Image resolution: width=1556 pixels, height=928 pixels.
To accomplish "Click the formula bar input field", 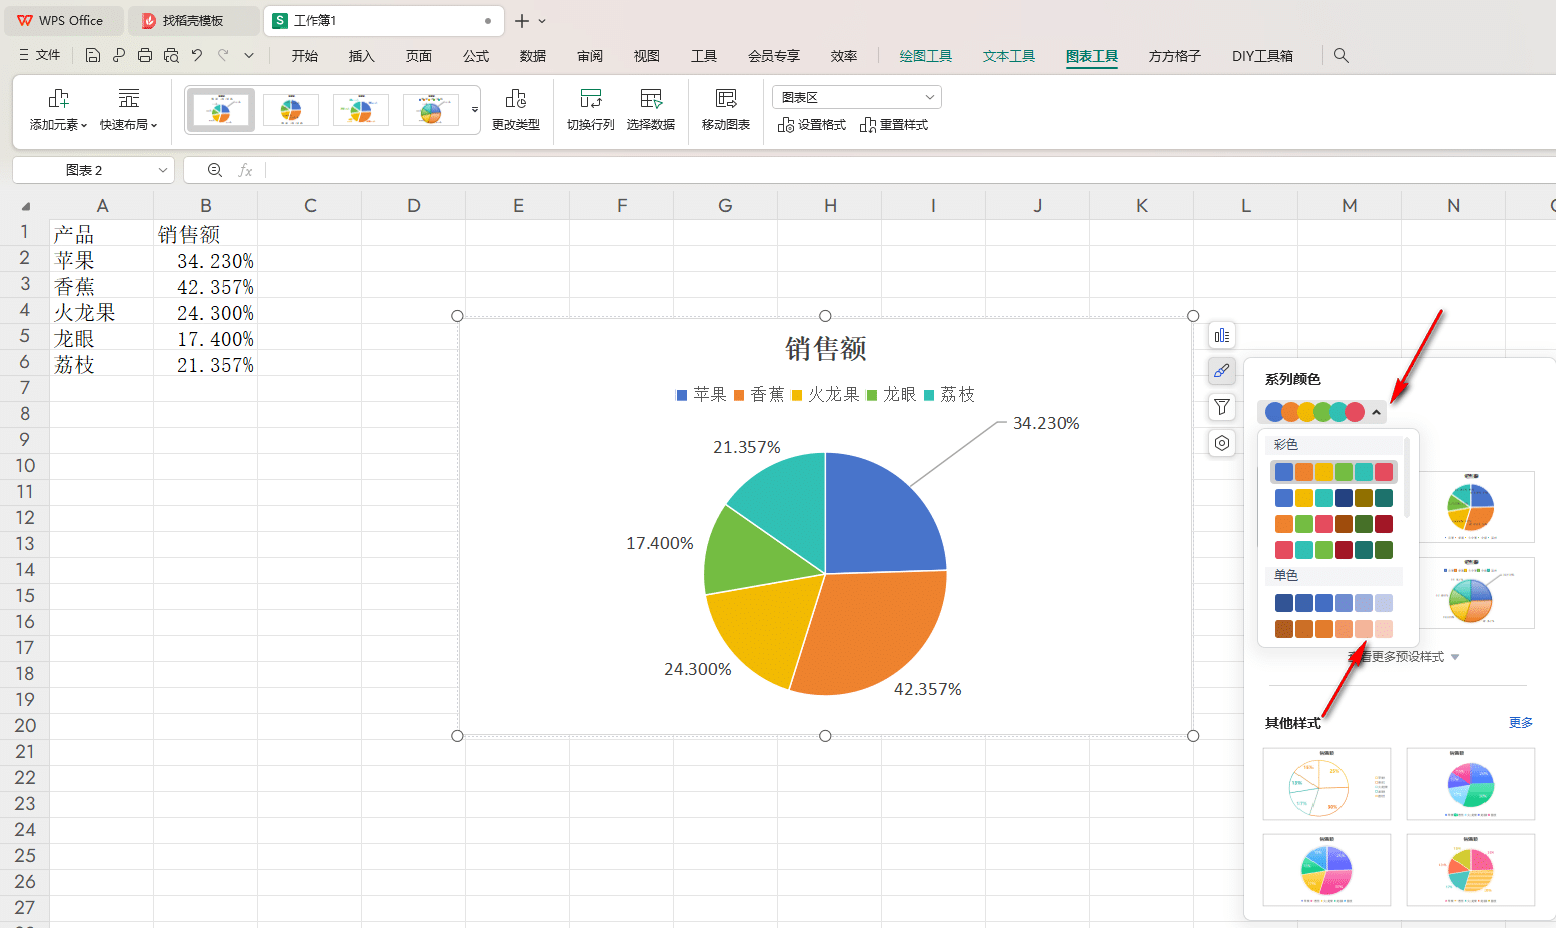I will pyautogui.click(x=910, y=170).
